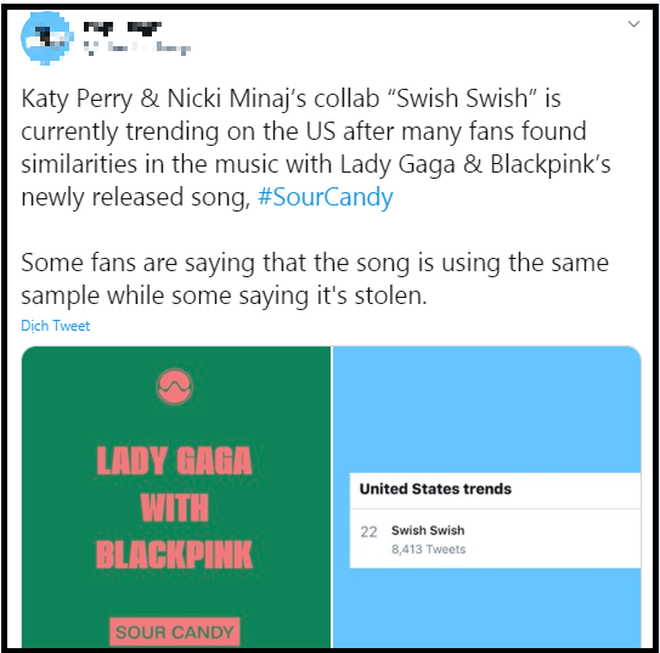Click the United States trends header
The height and width of the screenshot is (653, 660).
435,489
